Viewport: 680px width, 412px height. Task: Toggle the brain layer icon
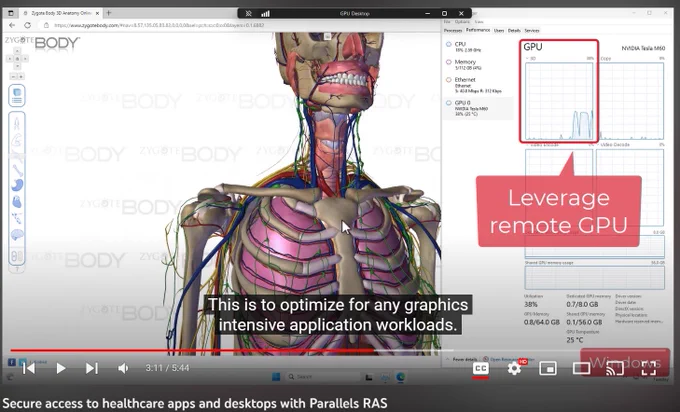tap(17, 235)
